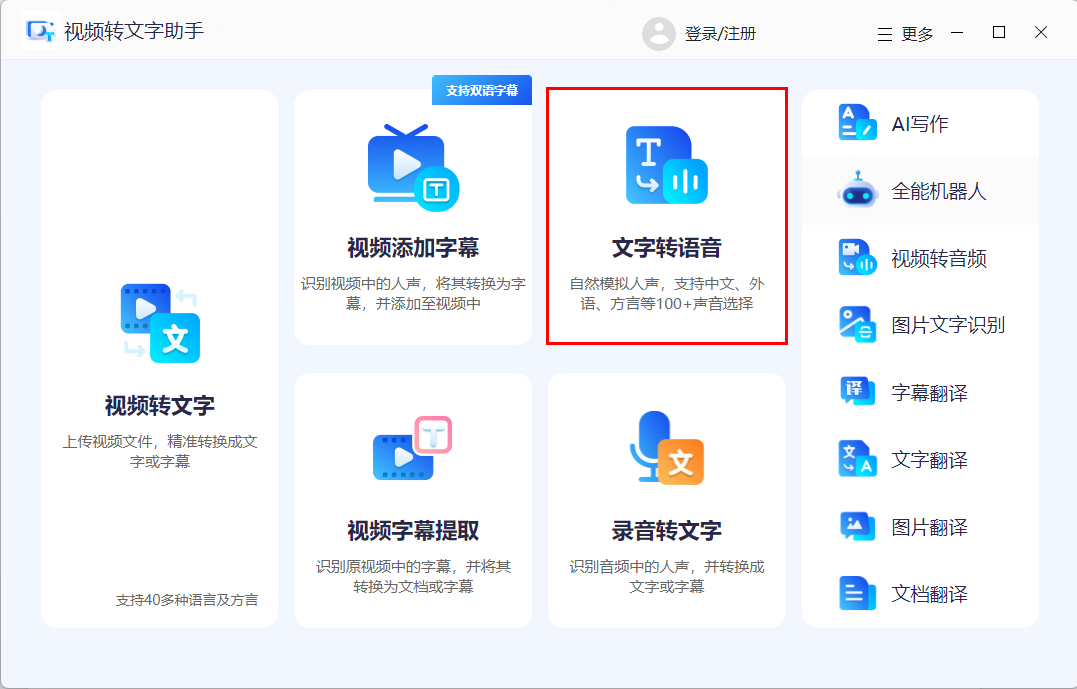1077x689 pixels.
Task: Click the 文档翻译 document icon
Action: (x=857, y=593)
